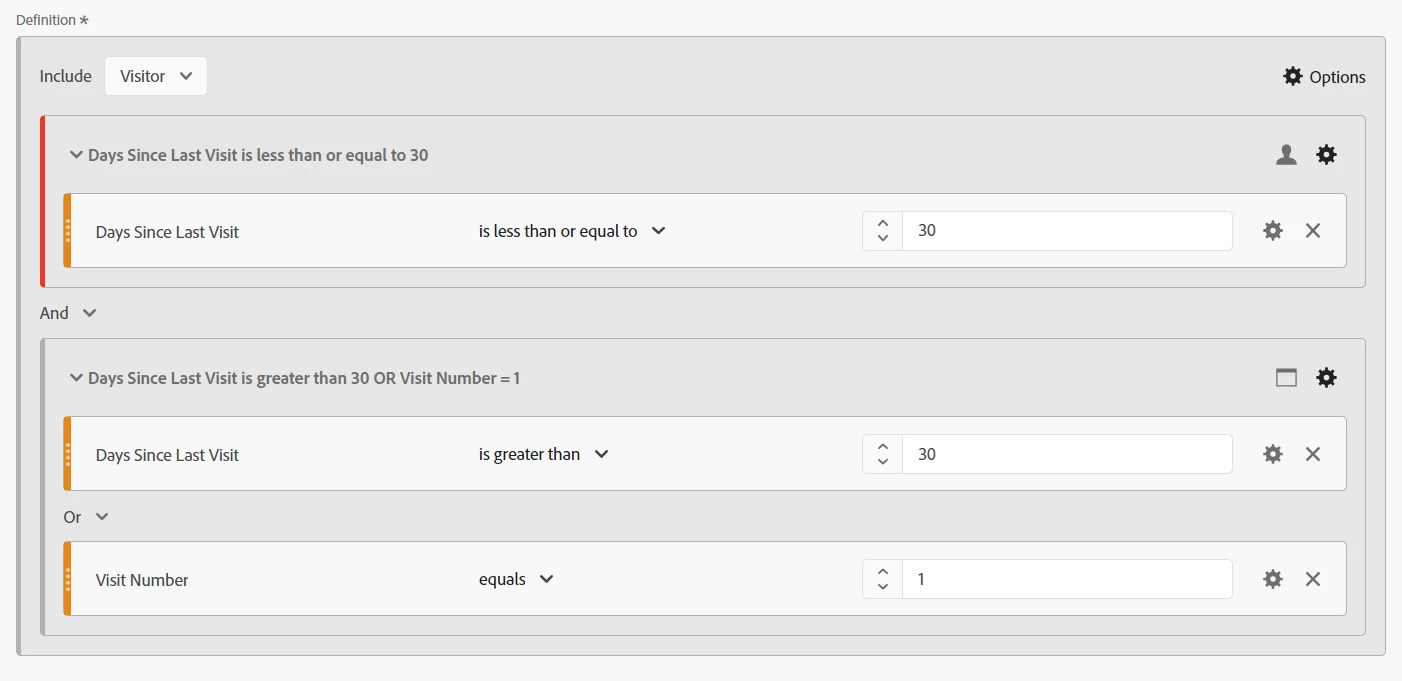Open 'is less than or equal to' operator dropdown
The image size is (1402, 681).
click(572, 231)
